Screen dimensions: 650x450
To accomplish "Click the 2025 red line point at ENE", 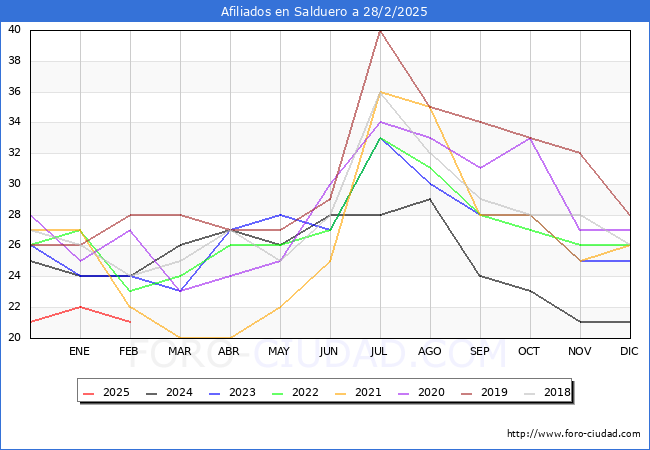I will pyautogui.click(x=80, y=307).
